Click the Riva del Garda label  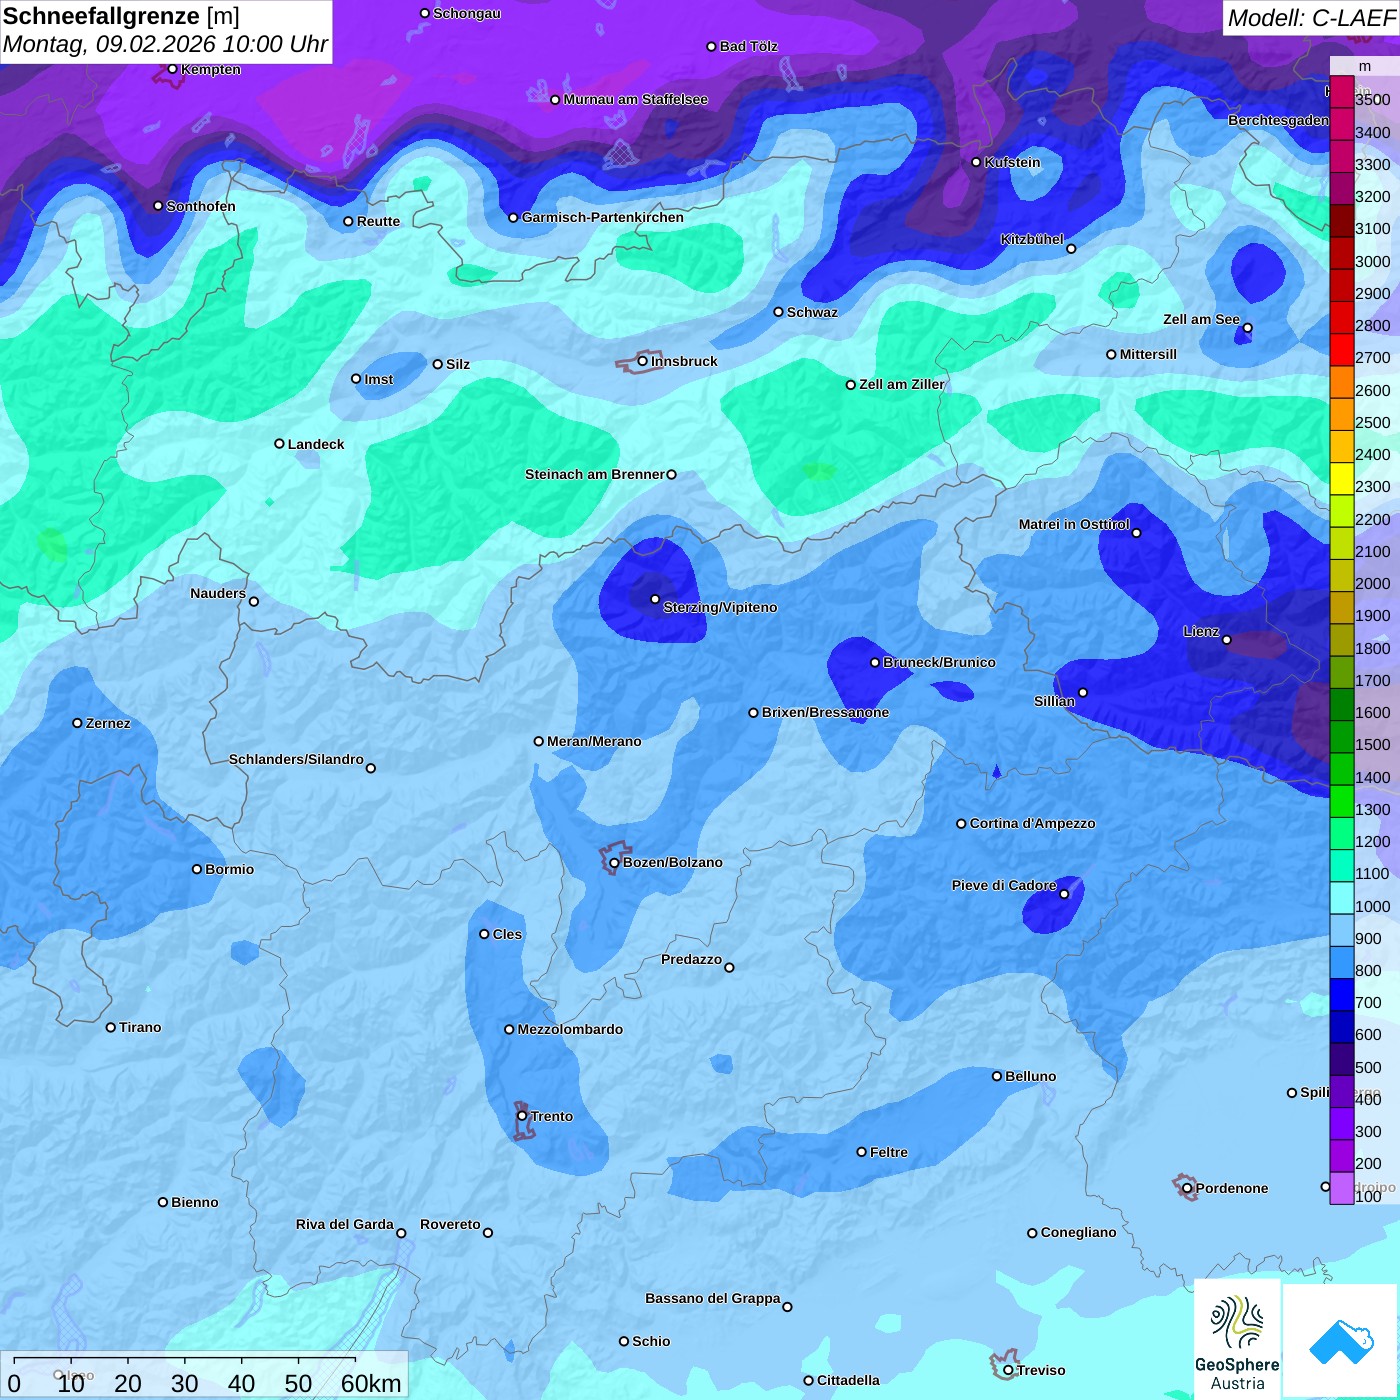pos(345,1224)
